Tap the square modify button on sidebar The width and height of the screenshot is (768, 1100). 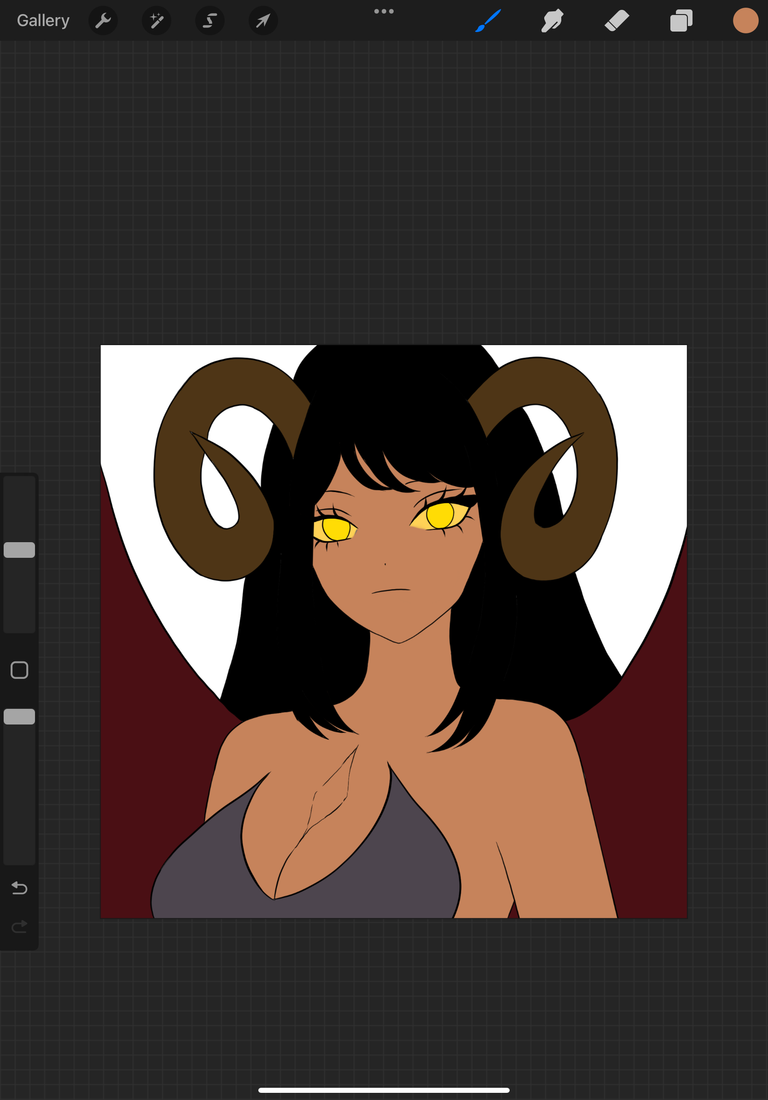[20, 670]
